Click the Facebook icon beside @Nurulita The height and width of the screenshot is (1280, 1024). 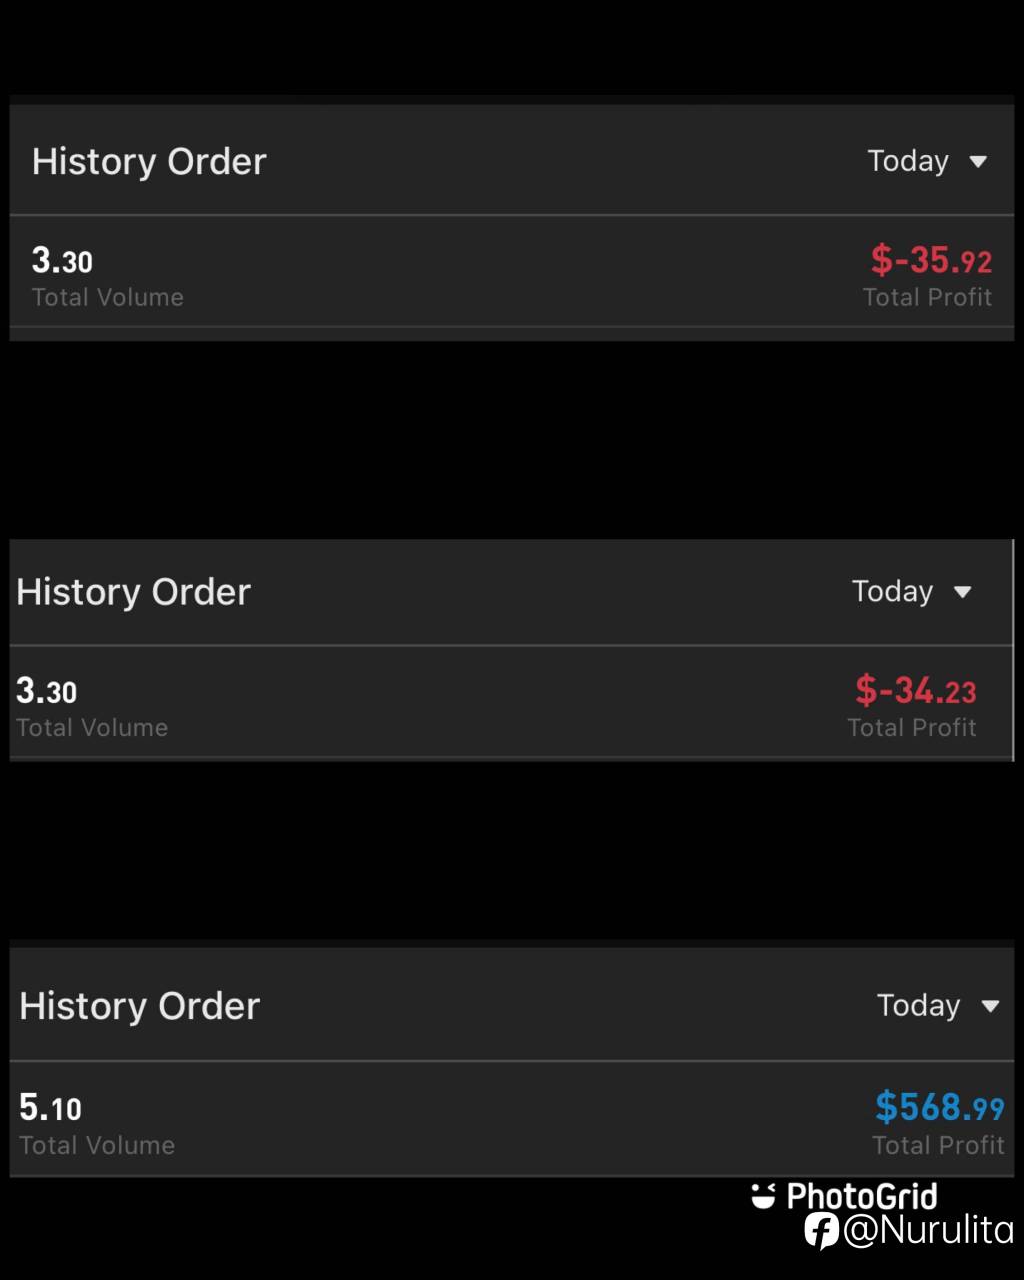pos(821,1231)
